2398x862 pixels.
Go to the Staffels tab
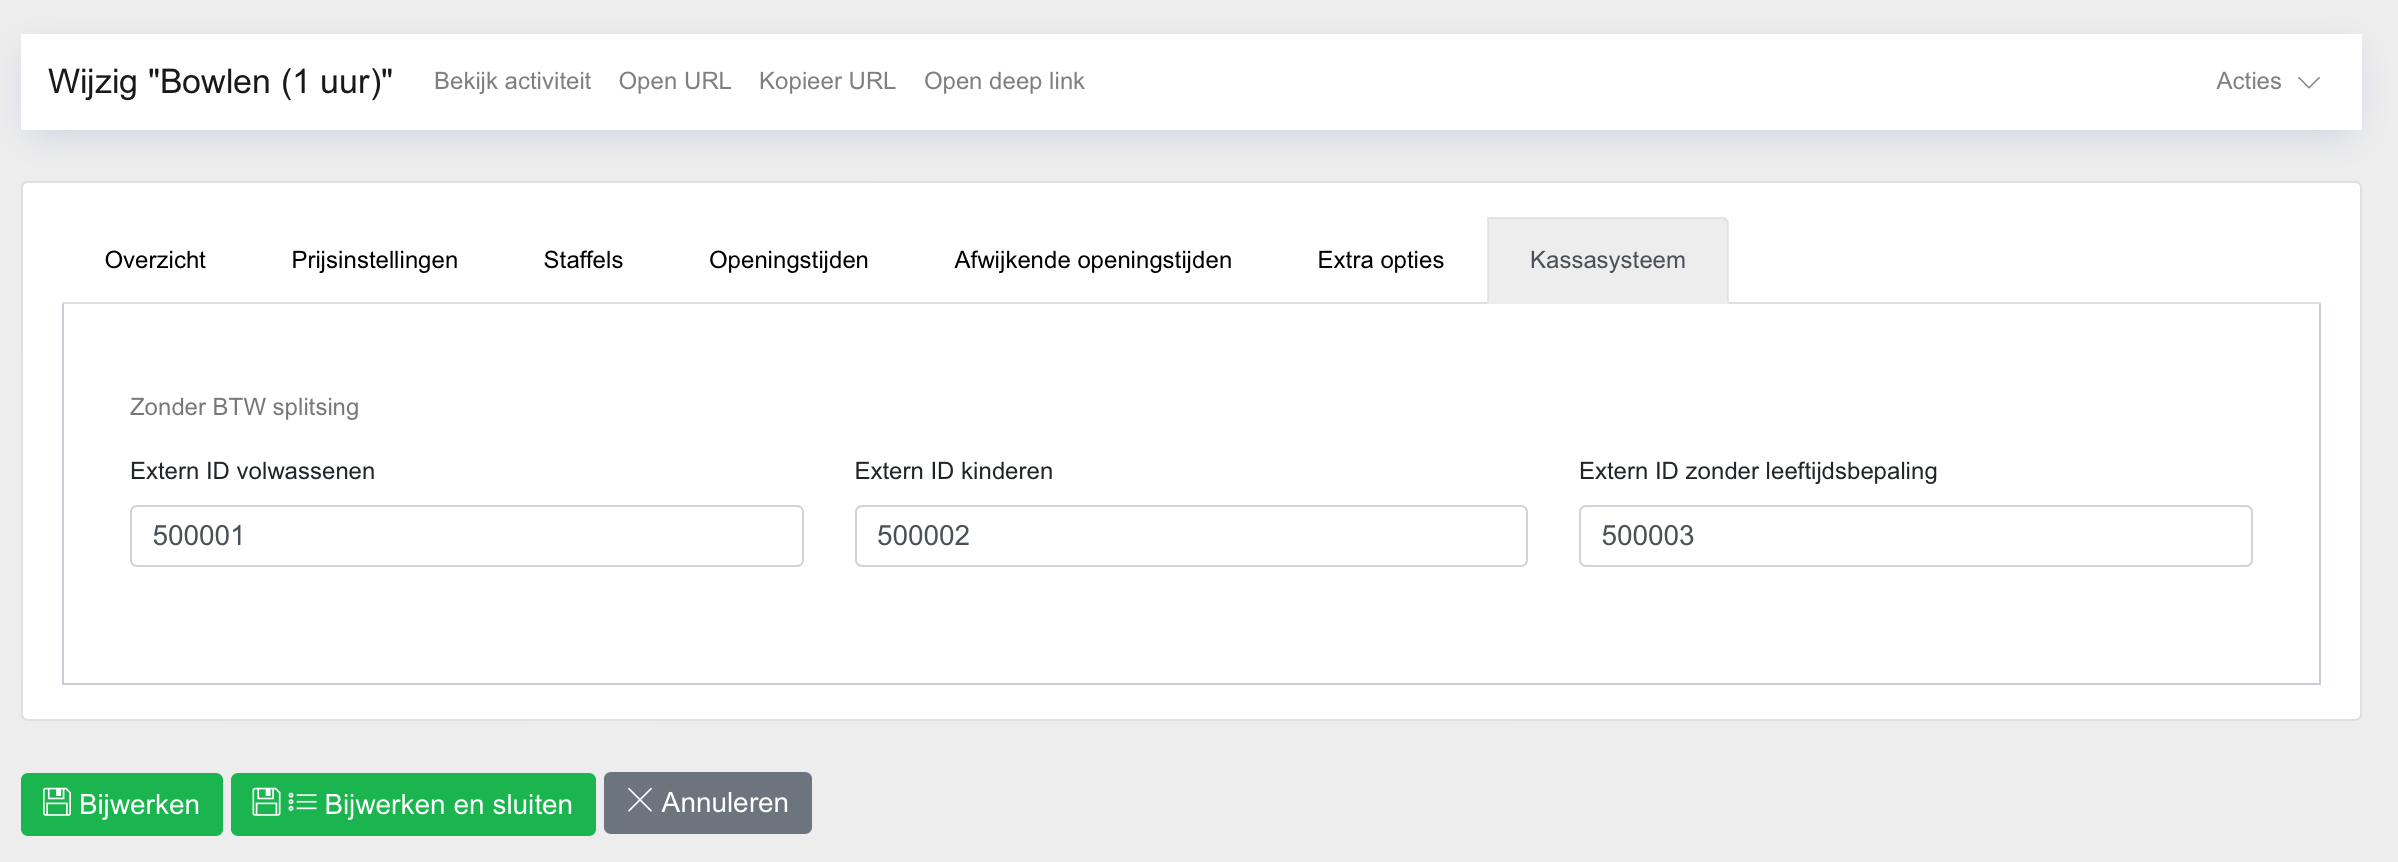[583, 260]
